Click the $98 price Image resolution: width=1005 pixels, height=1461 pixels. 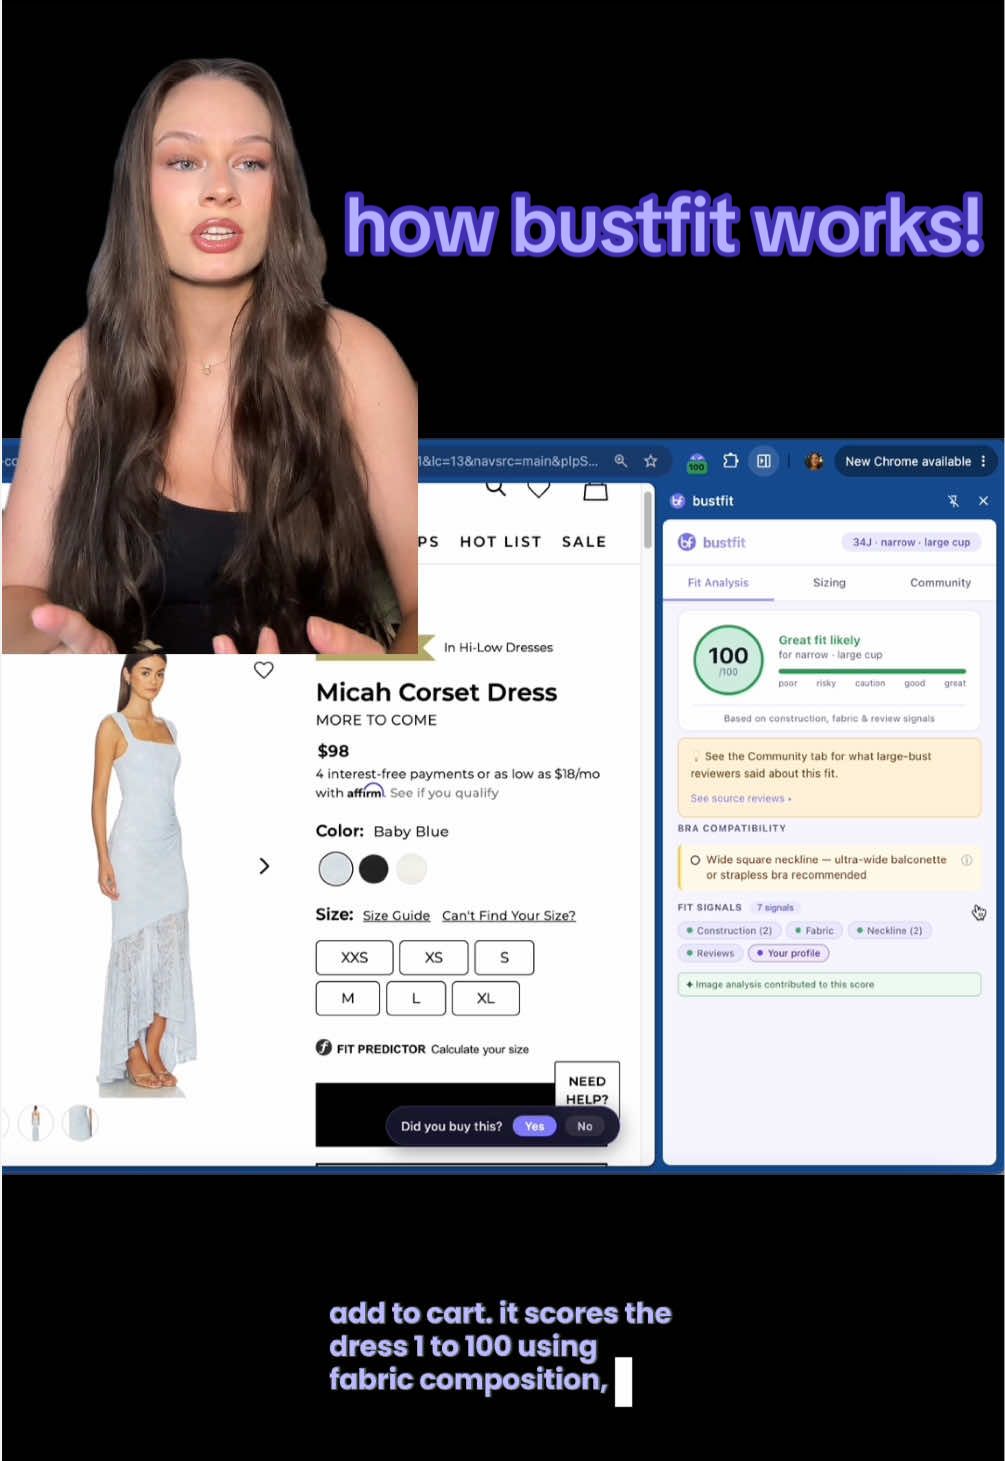tap(333, 750)
